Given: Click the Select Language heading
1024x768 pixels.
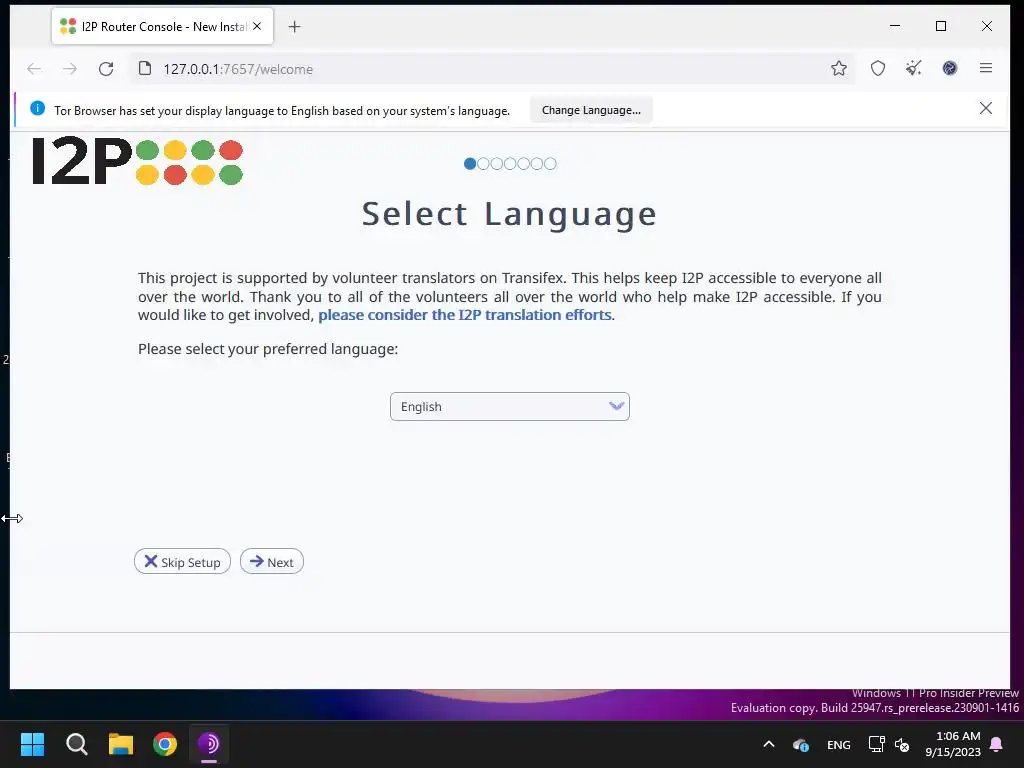Looking at the screenshot, I should click(509, 214).
